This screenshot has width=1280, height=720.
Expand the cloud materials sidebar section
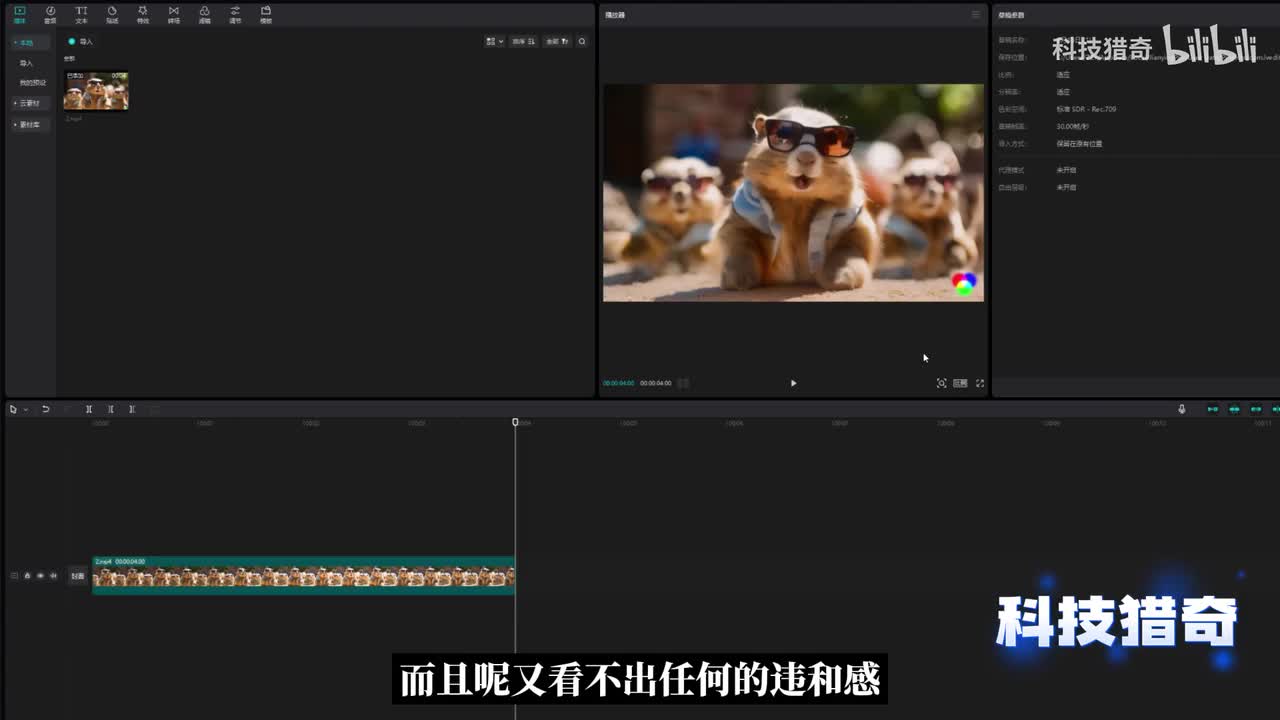click(28, 103)
